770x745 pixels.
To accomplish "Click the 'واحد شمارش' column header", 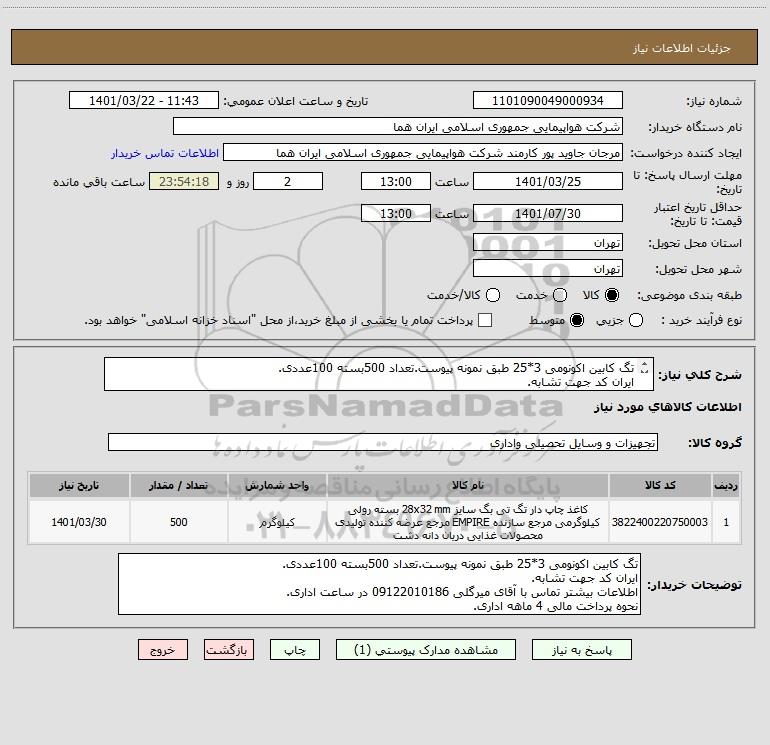I will (x=277, y=486).
